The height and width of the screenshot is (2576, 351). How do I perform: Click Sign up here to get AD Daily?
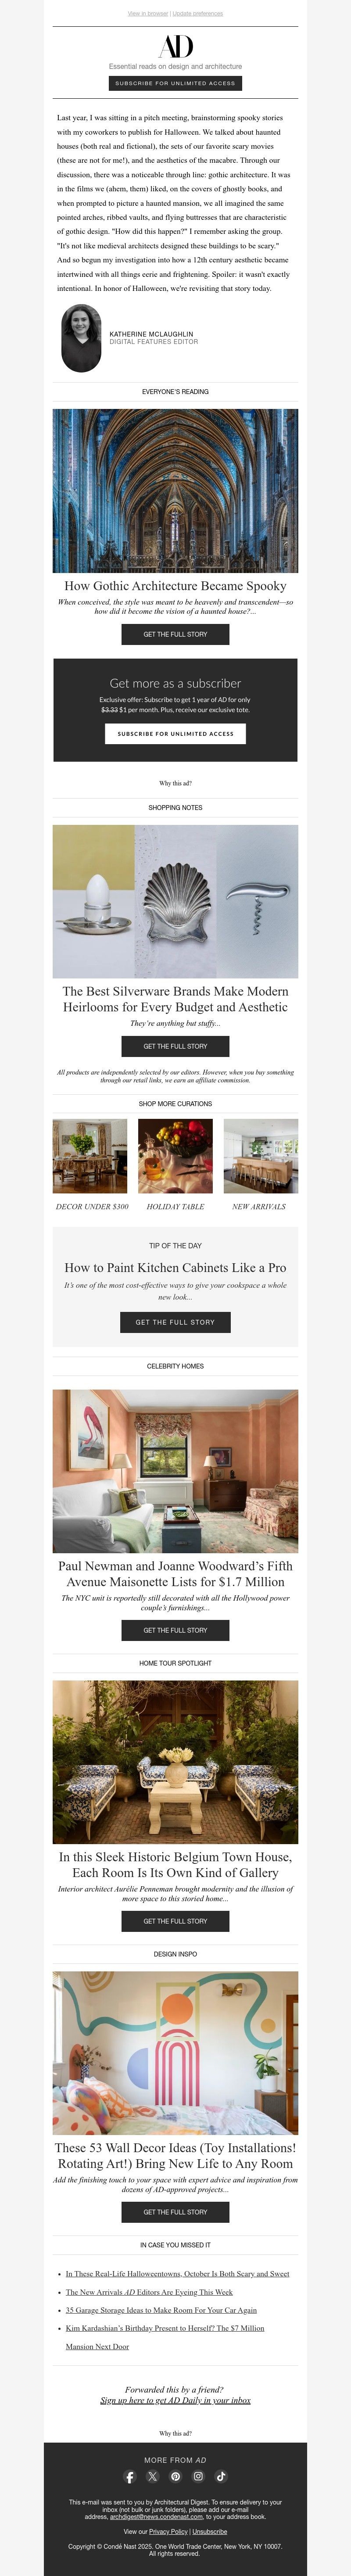tap(175, 2399)
